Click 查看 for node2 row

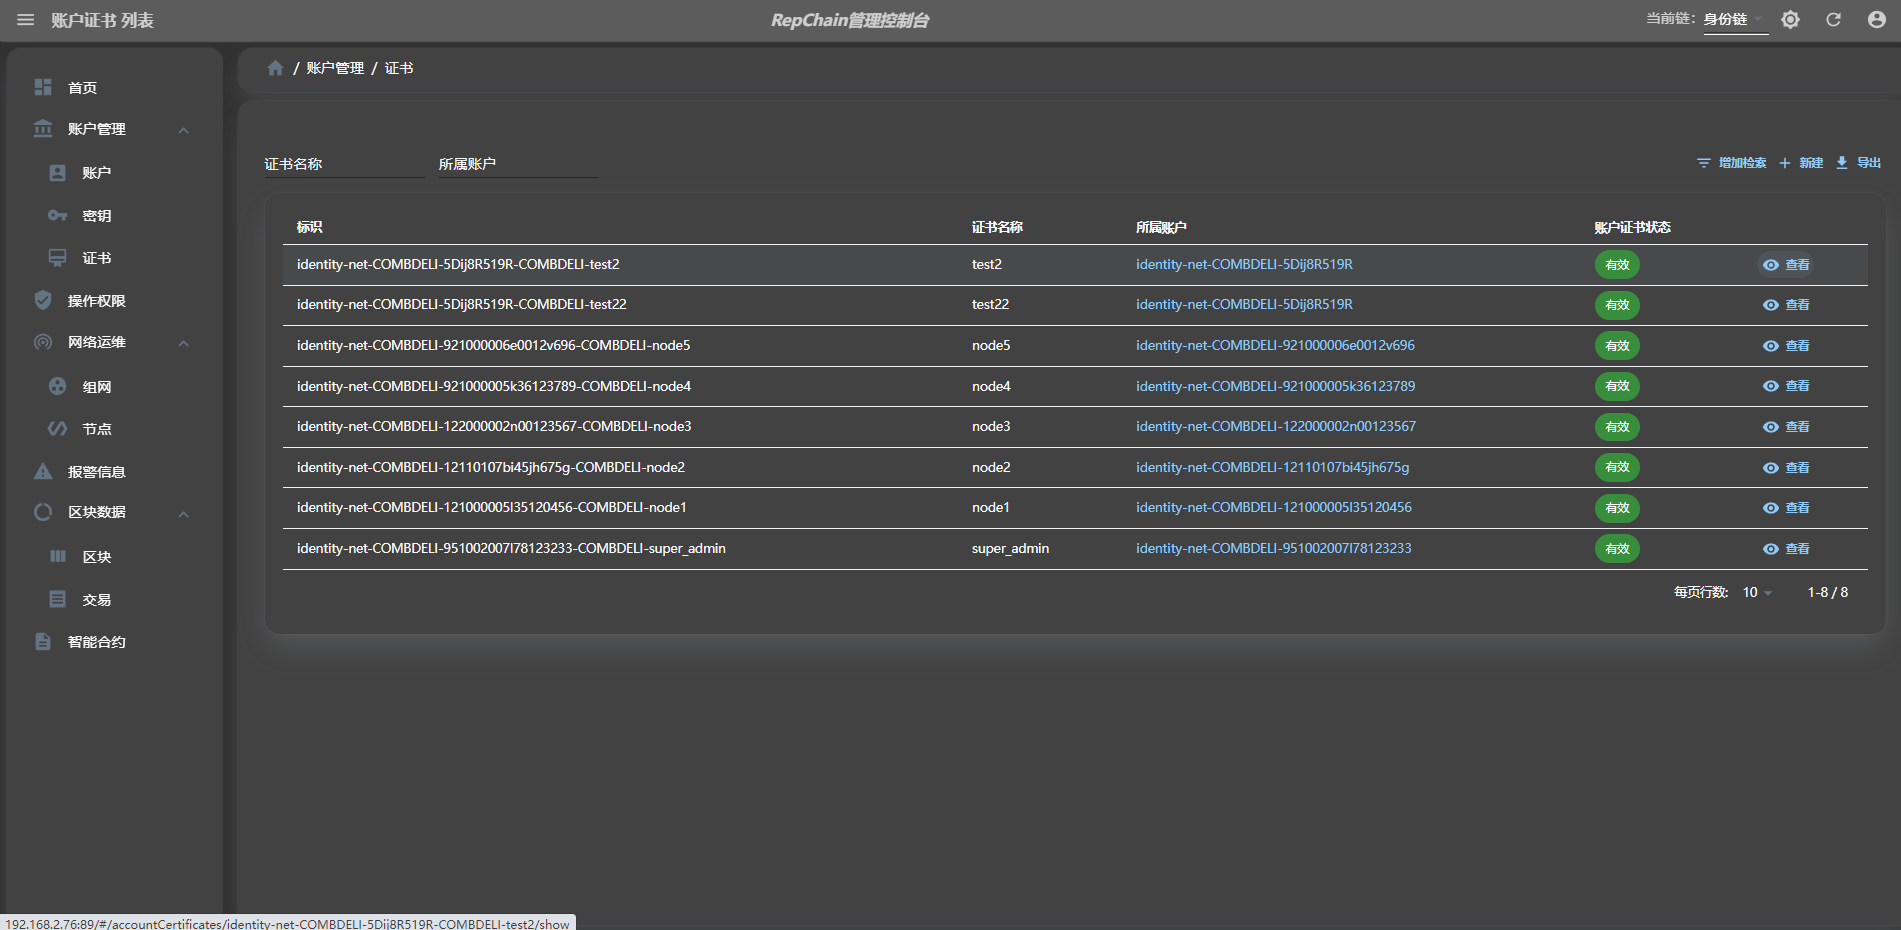[1786, 468]
